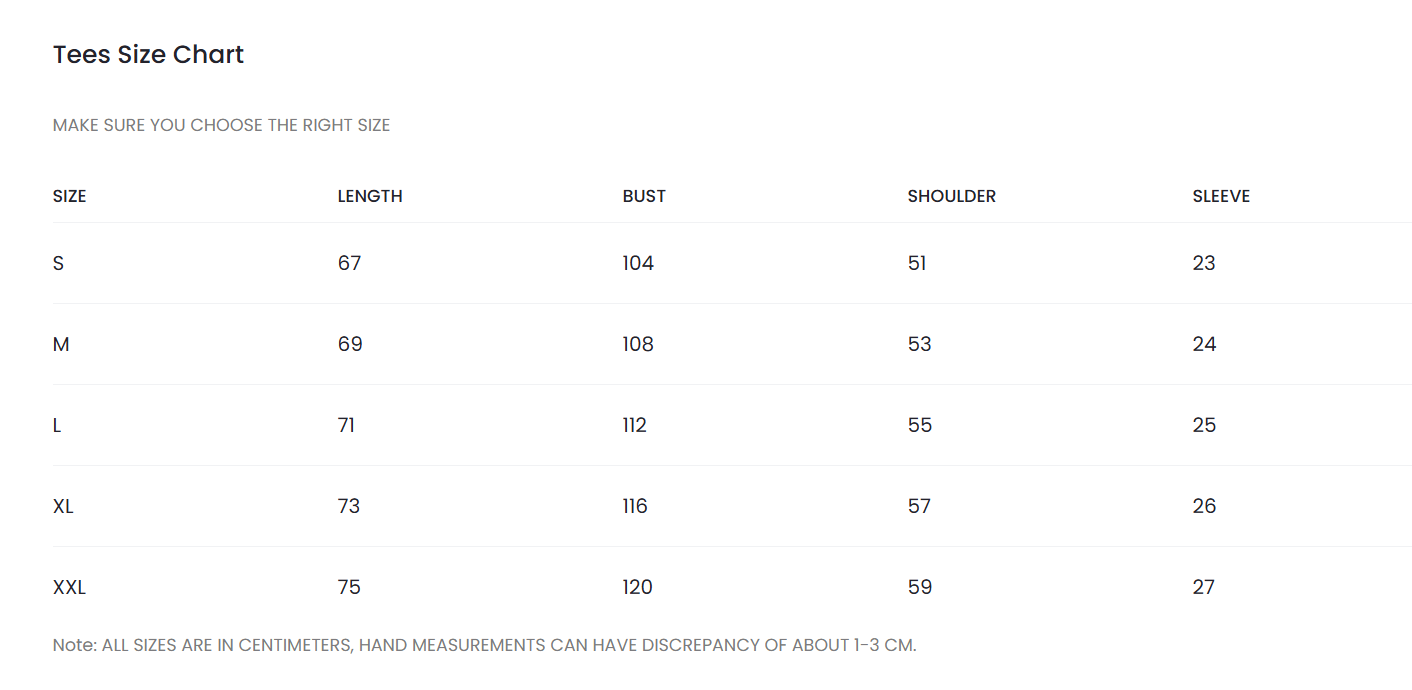Select the BUST column header

click(644, 196)
